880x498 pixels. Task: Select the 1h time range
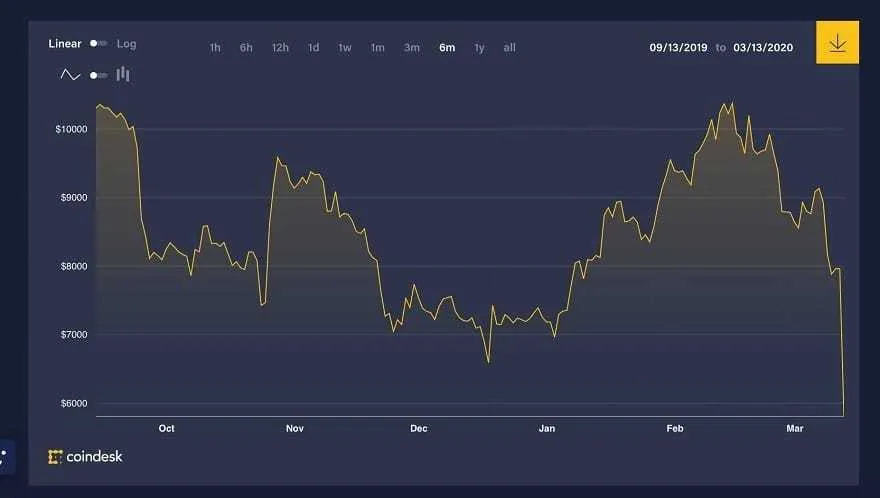tap(215, 48)
